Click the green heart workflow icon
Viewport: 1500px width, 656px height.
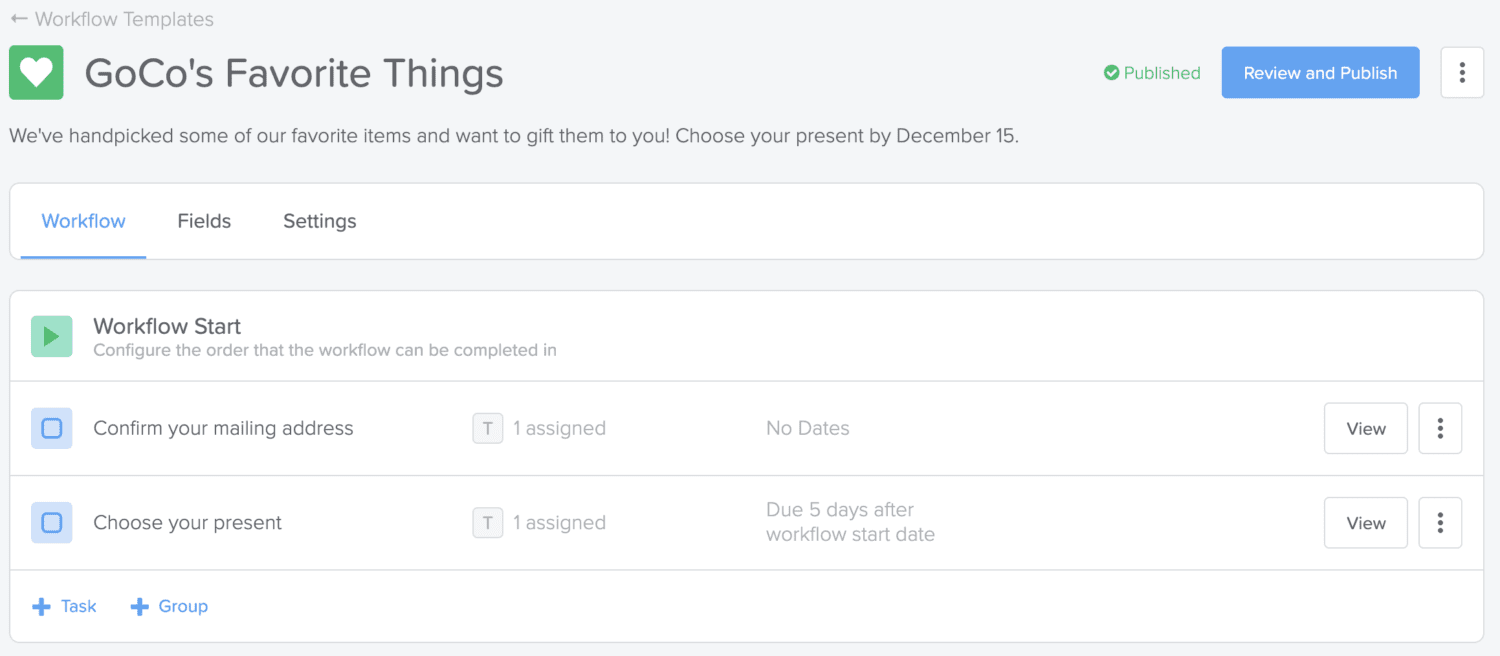36,73
